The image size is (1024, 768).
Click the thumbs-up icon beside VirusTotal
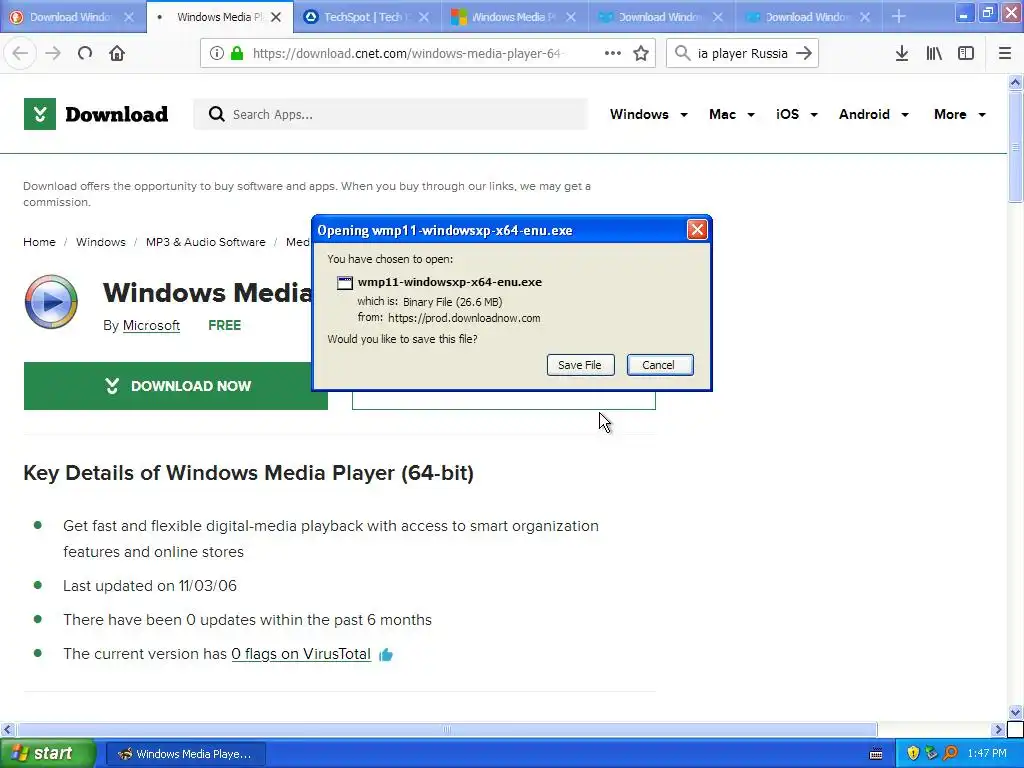point(386,654)
